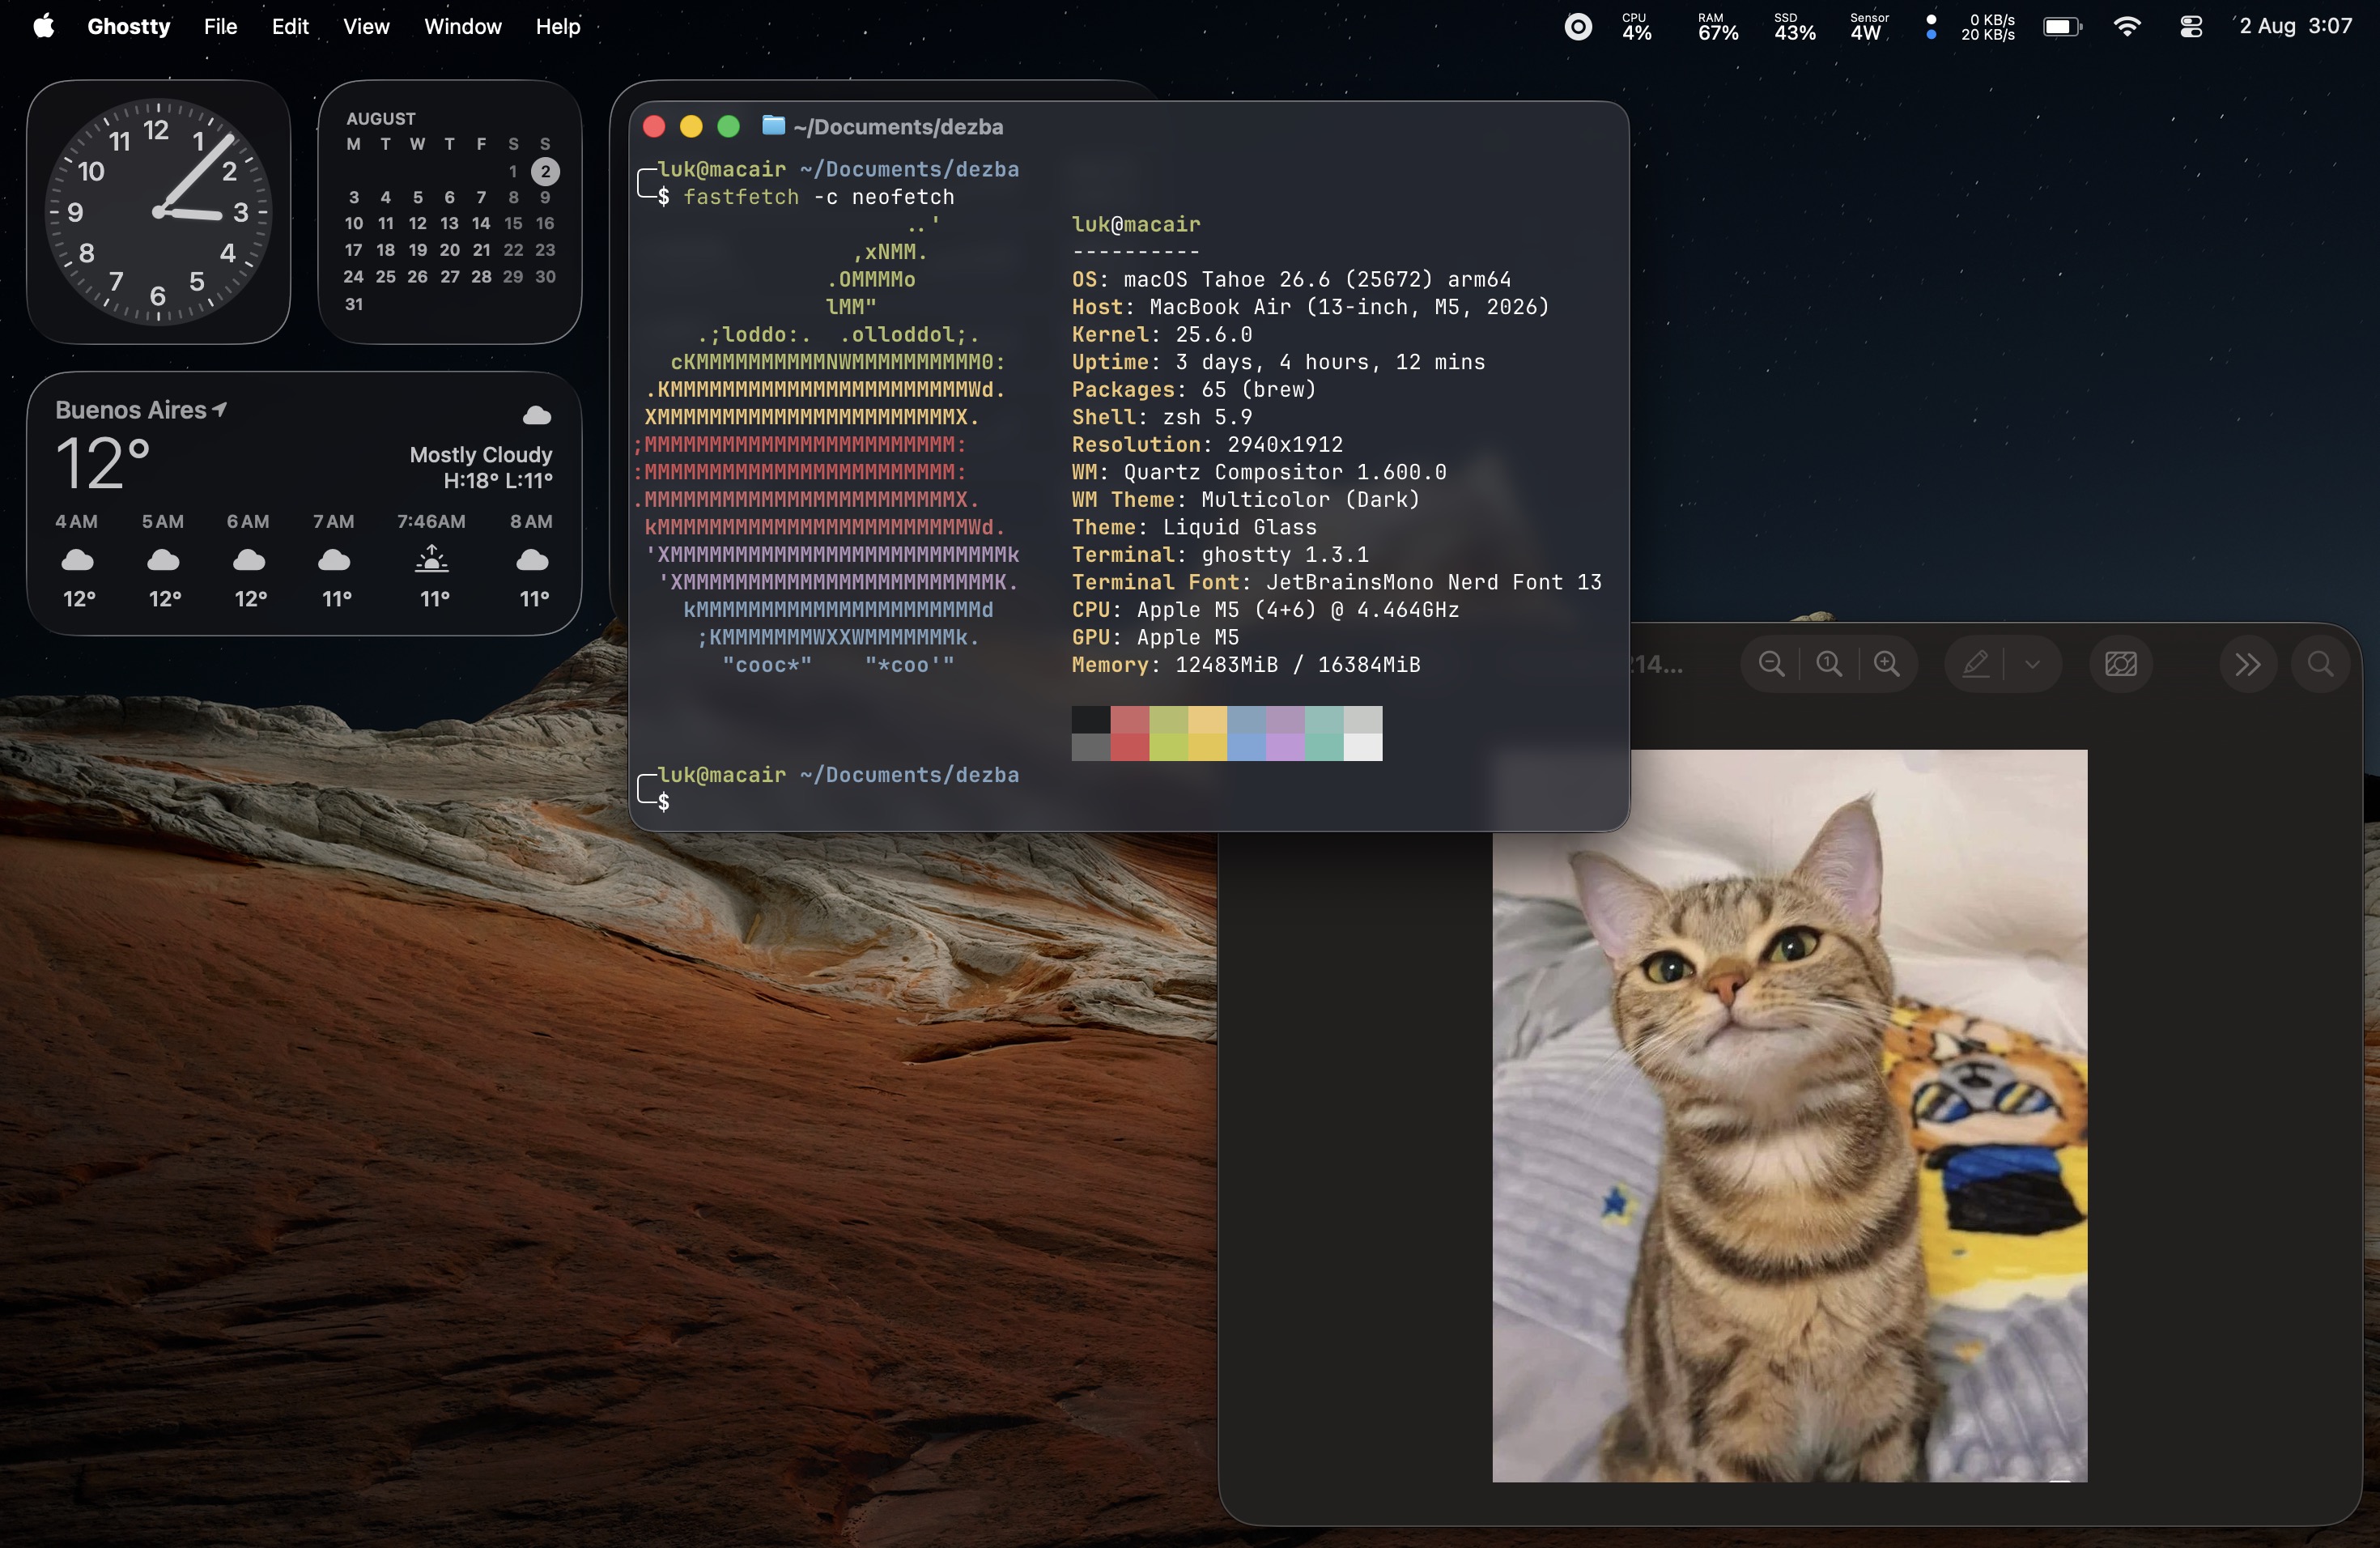Open the Help menu
This screenshot has height=1548, width=2380.
coord(558,26)
